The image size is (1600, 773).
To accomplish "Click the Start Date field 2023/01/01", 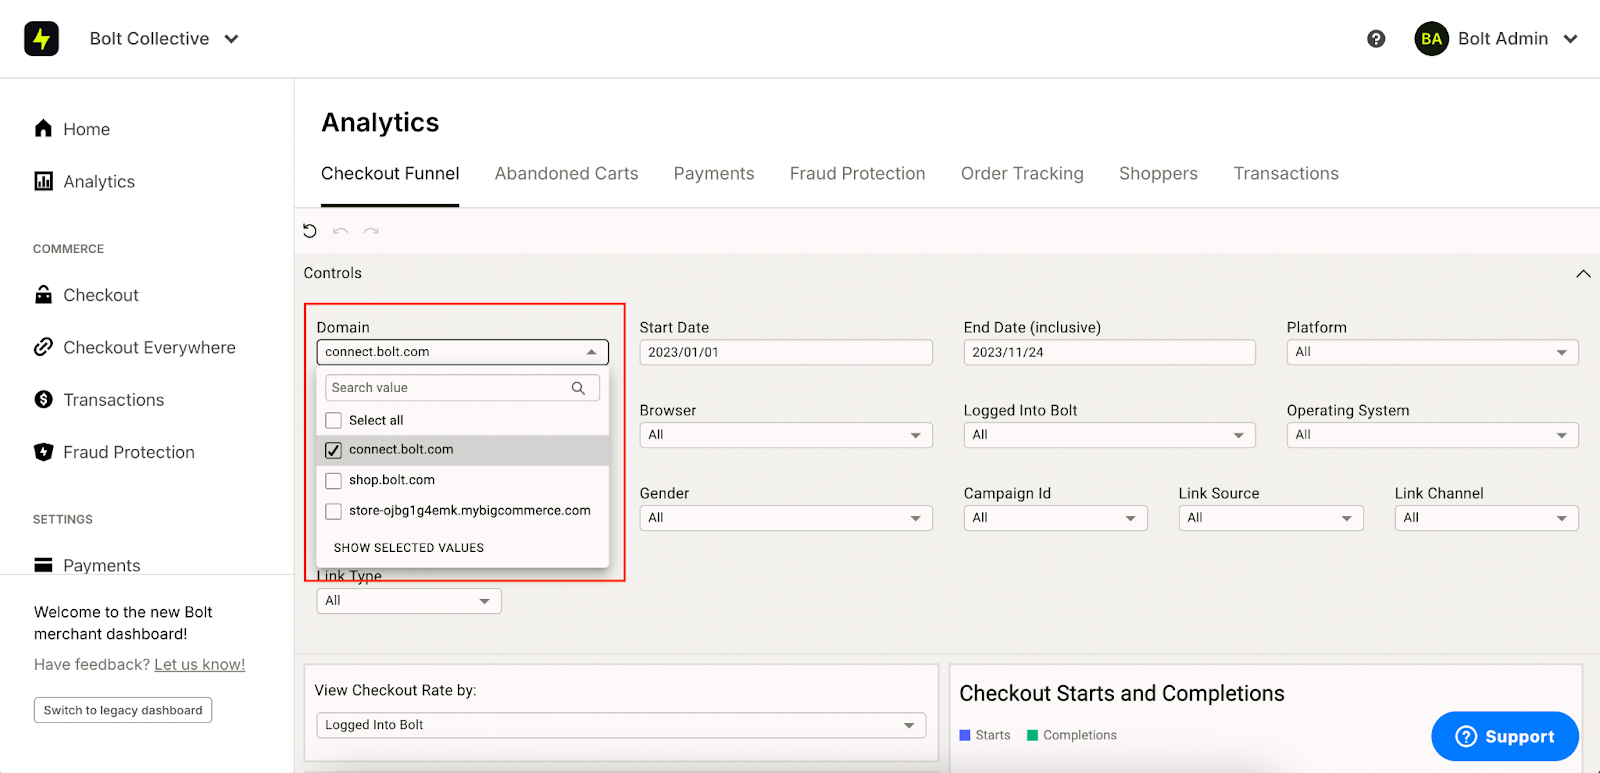I will (786, 352).
